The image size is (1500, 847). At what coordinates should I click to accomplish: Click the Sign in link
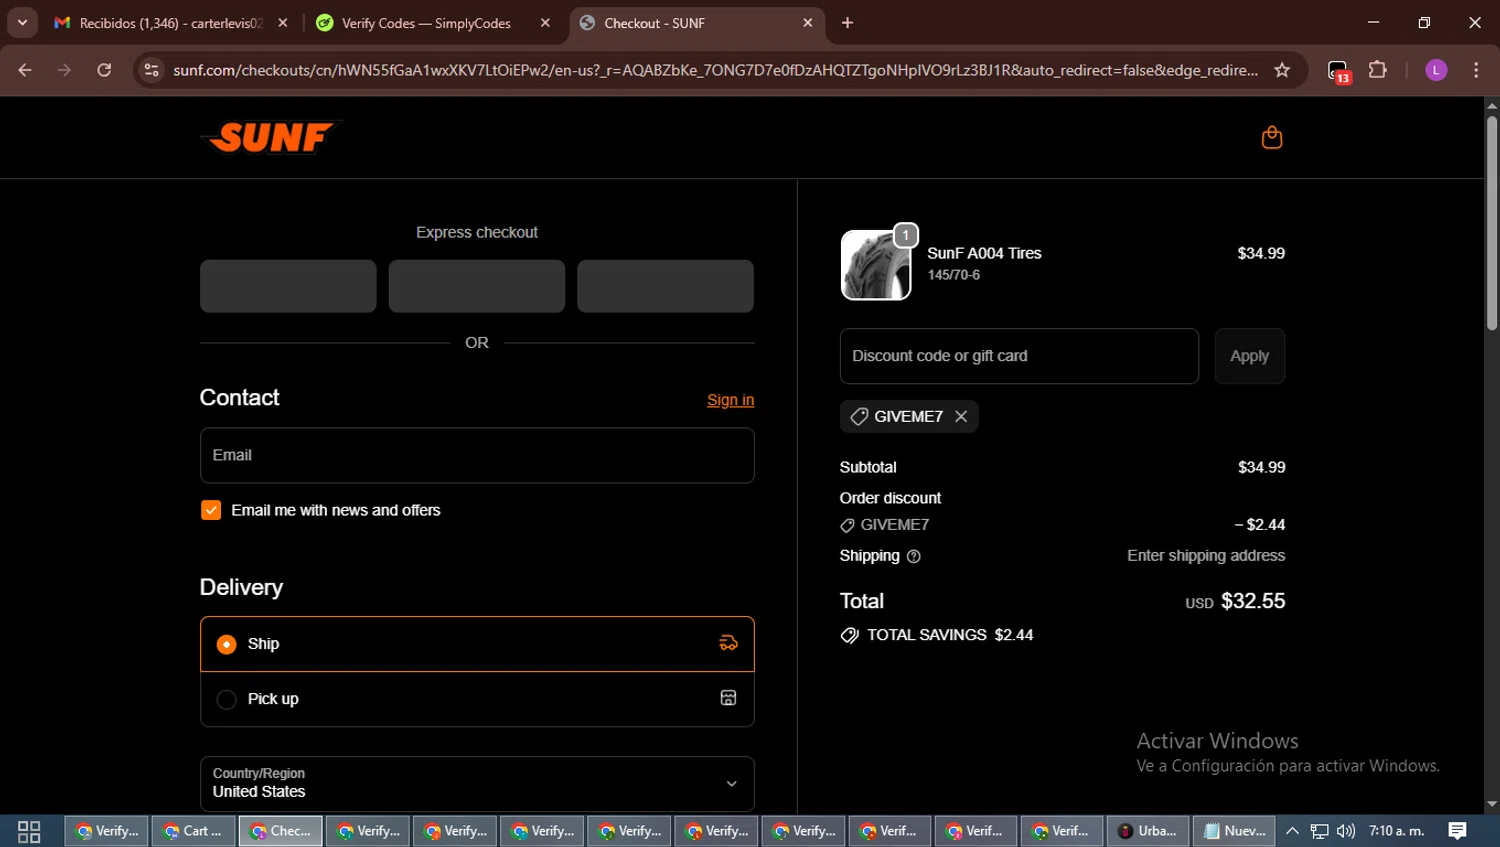click(730, 400)
